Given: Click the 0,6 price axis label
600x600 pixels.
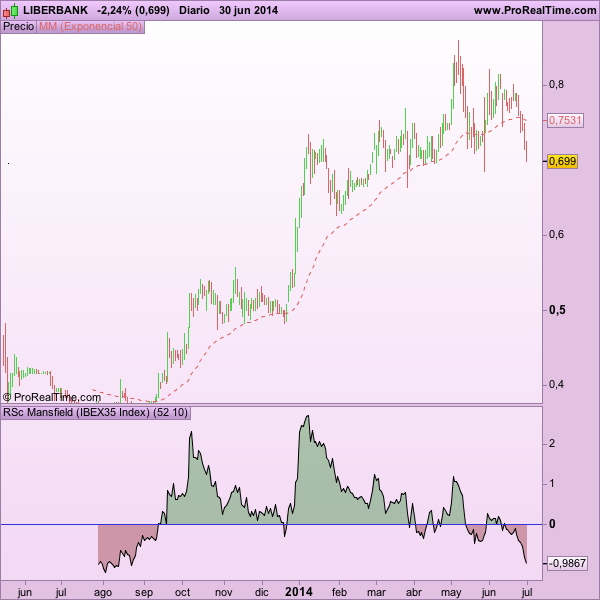Looking at the screenshot, I should (x=556, y=234).
